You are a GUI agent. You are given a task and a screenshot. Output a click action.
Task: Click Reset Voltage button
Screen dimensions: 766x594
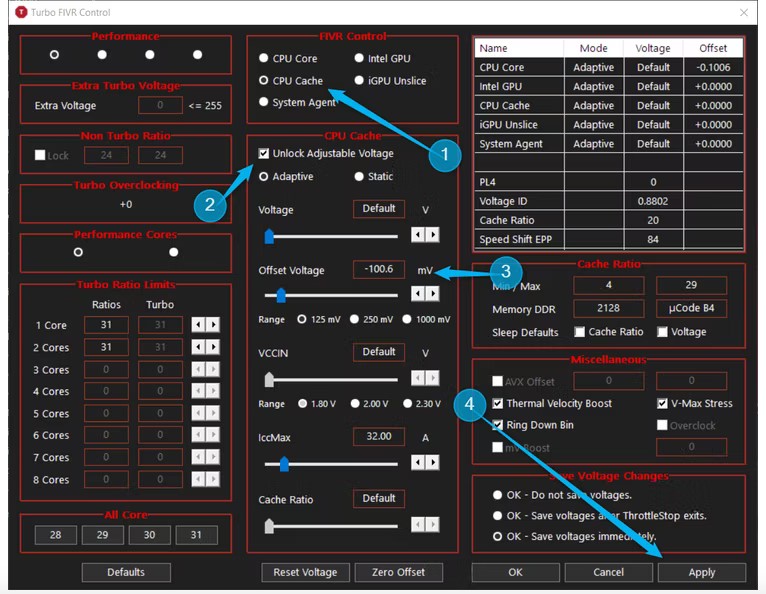point(305,573)
